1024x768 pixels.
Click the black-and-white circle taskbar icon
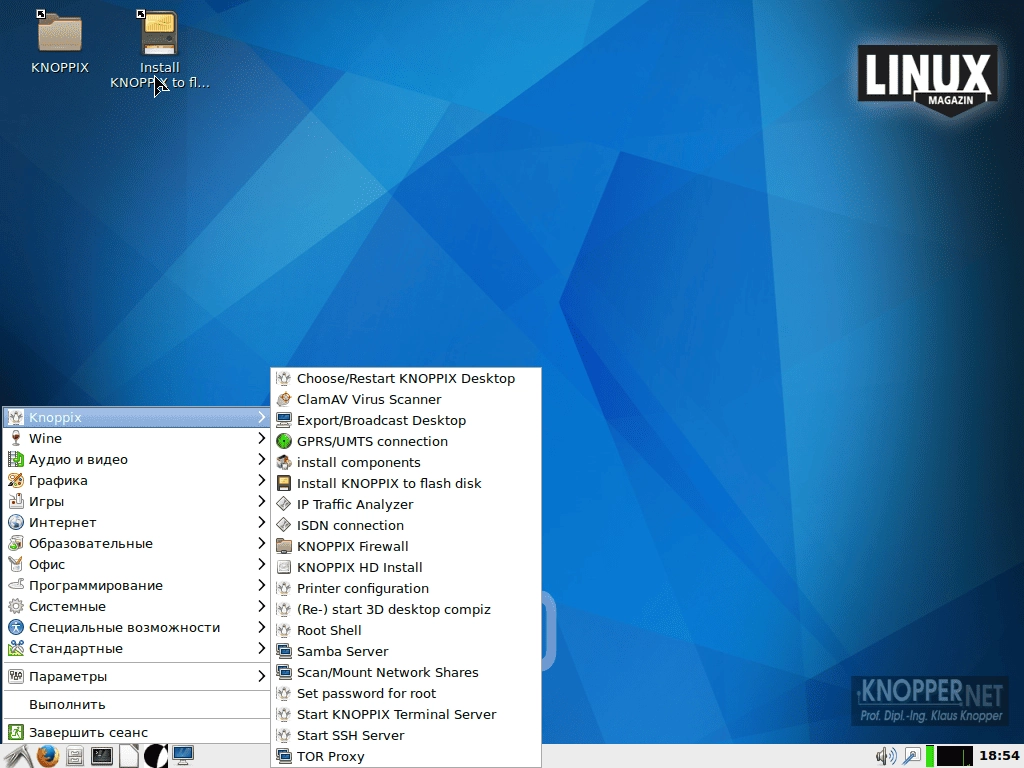(x=155, y=756)
